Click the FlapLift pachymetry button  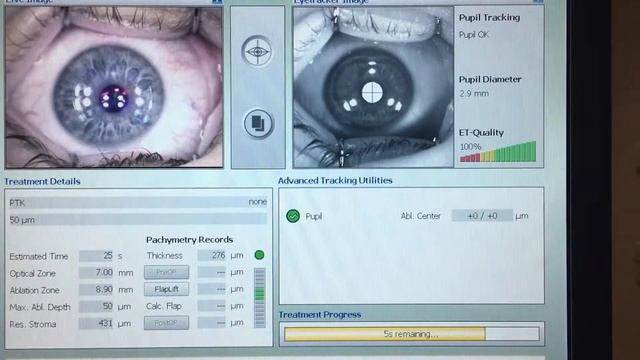166,289
